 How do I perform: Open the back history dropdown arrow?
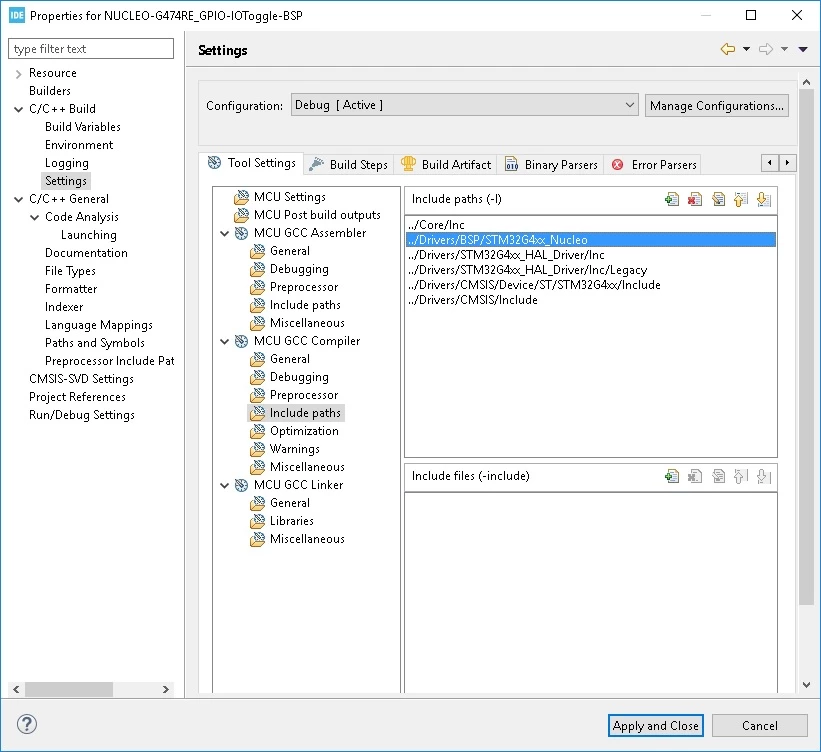(746, 49)
